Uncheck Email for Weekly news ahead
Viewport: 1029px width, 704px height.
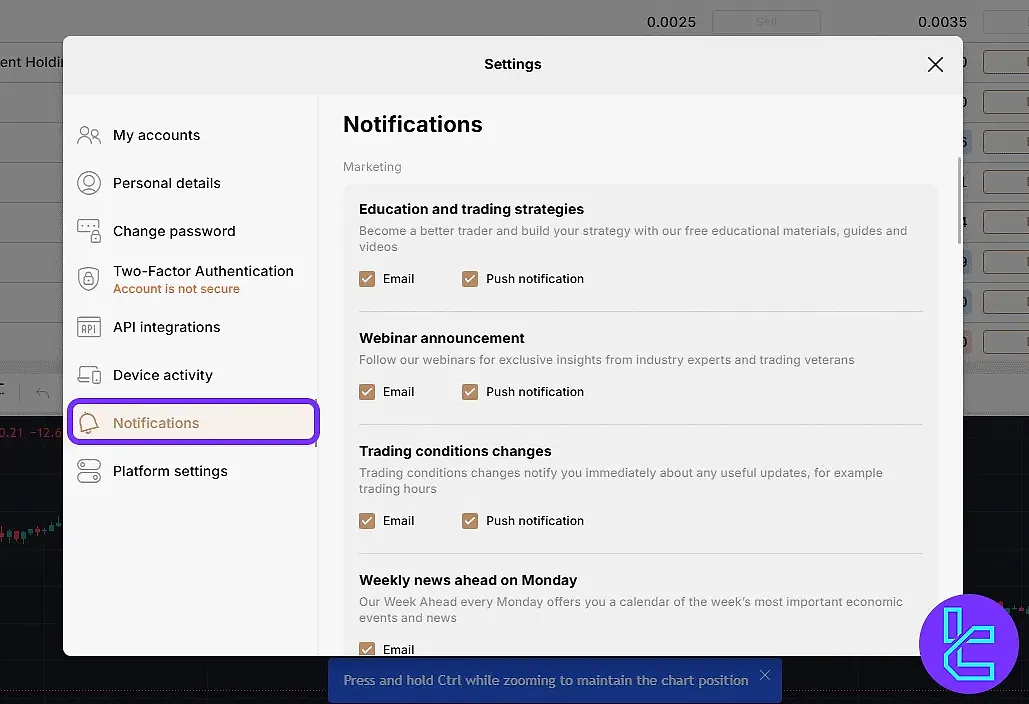367,649
